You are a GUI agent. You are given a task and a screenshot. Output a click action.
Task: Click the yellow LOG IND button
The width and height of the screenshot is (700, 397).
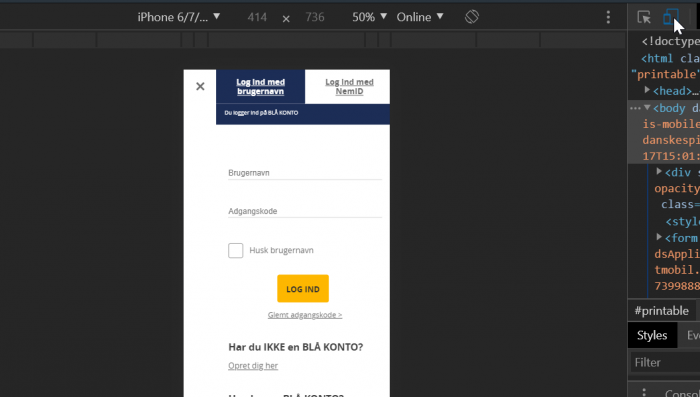tap(303, 288)
